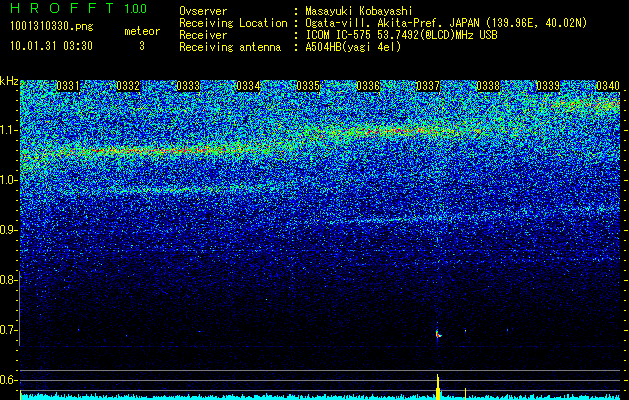Click the Receiving antenna field label
The width and height of the screenshot is (629, 400).
[230, 47]
